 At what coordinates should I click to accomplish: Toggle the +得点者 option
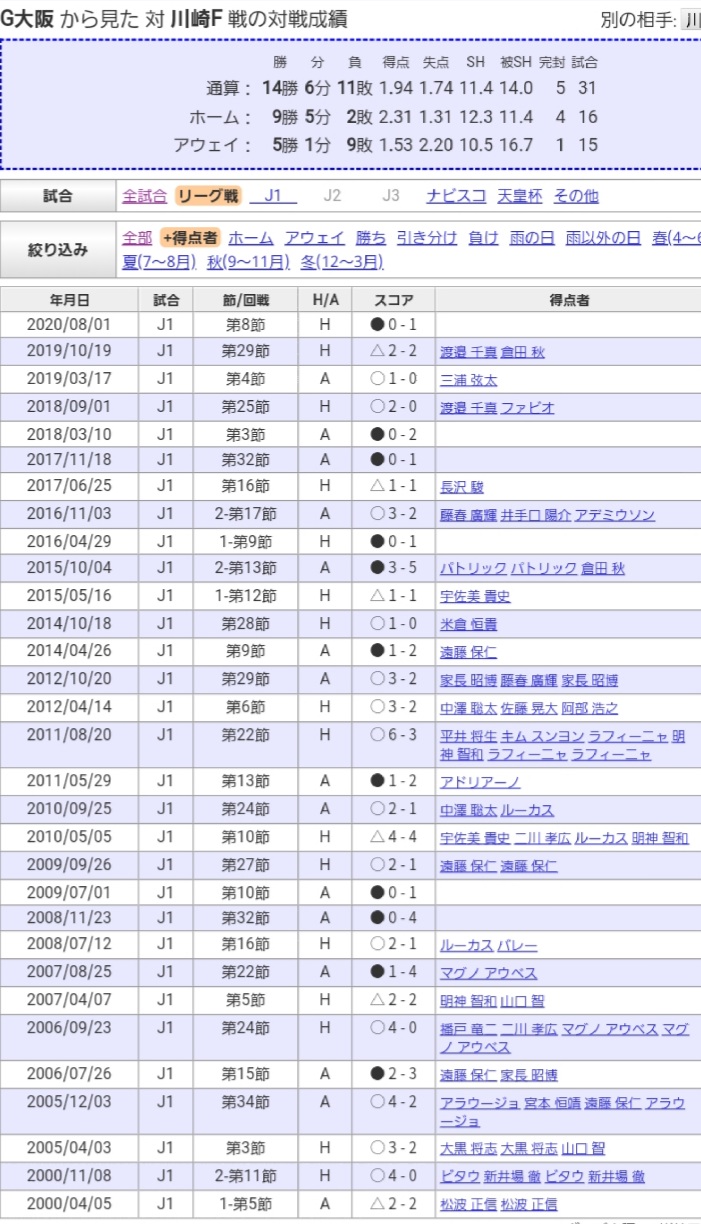click(190, 238)
